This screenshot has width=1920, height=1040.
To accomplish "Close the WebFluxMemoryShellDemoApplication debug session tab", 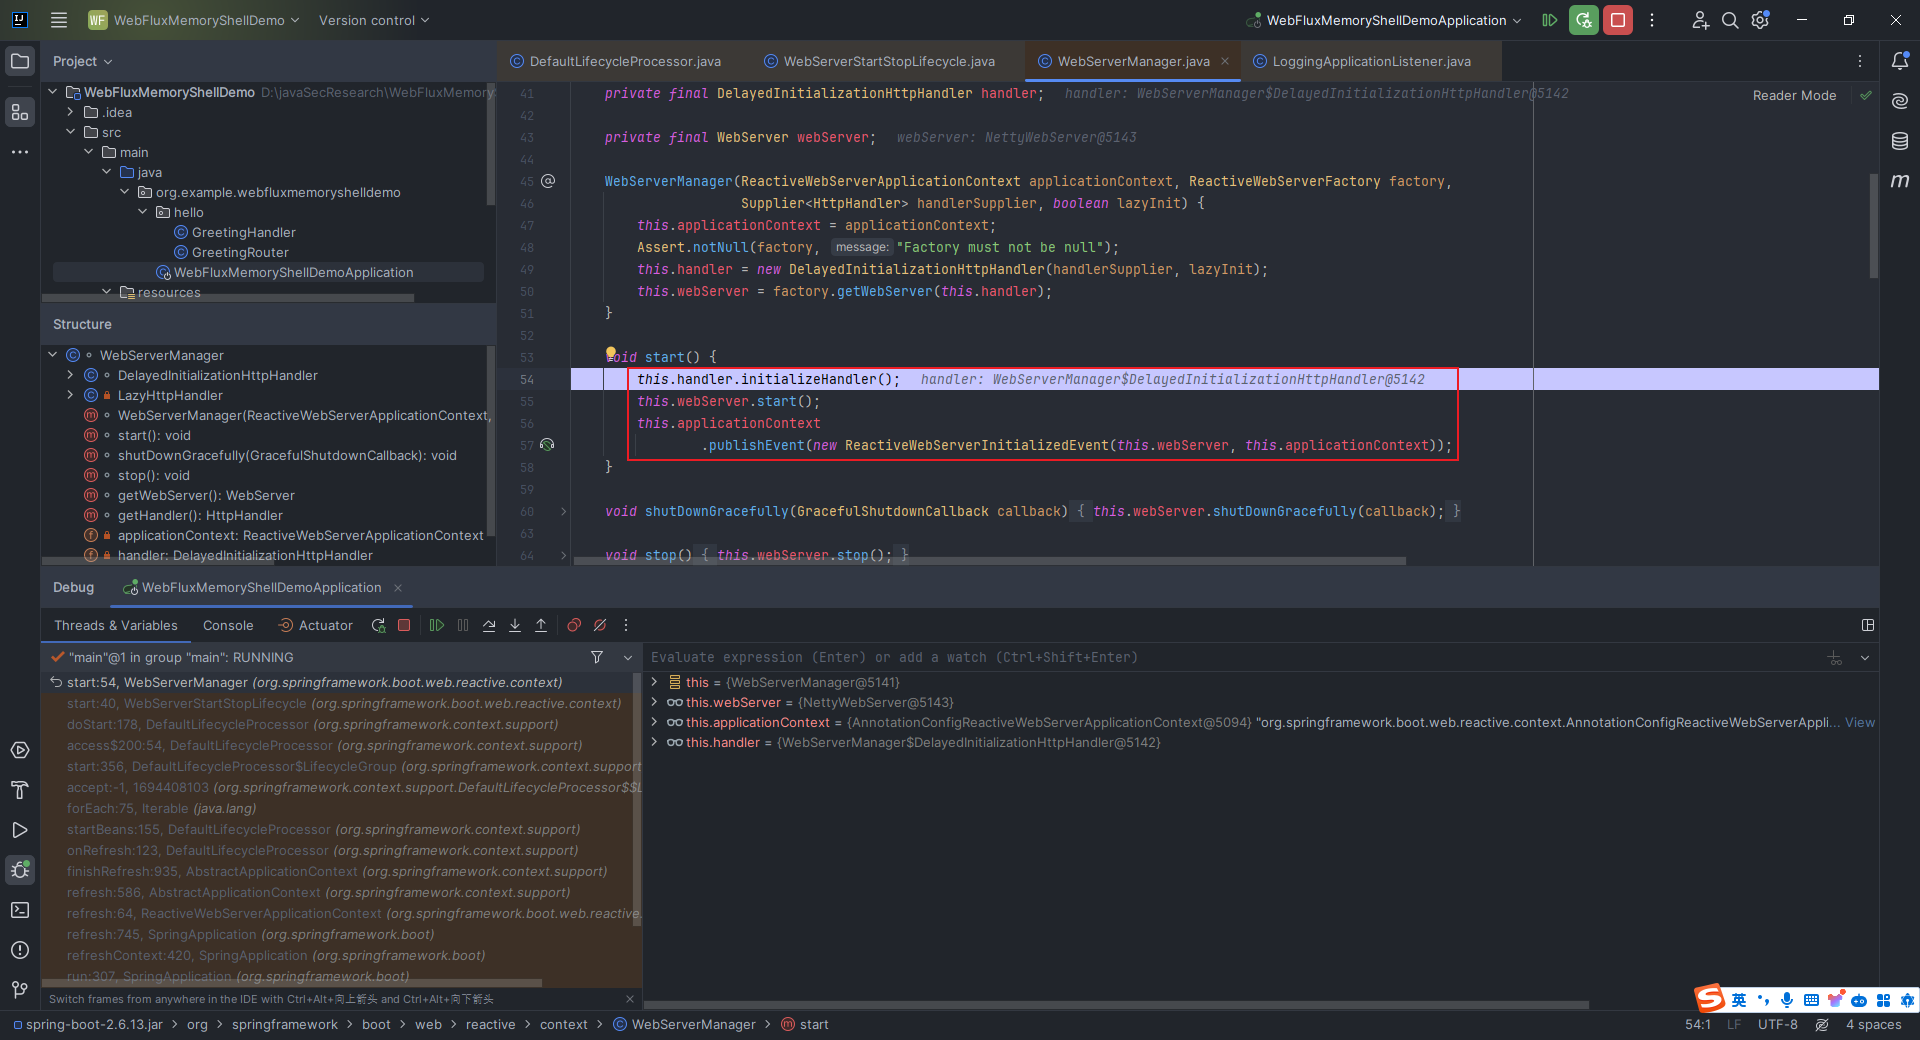I will (x=398, y=587).
